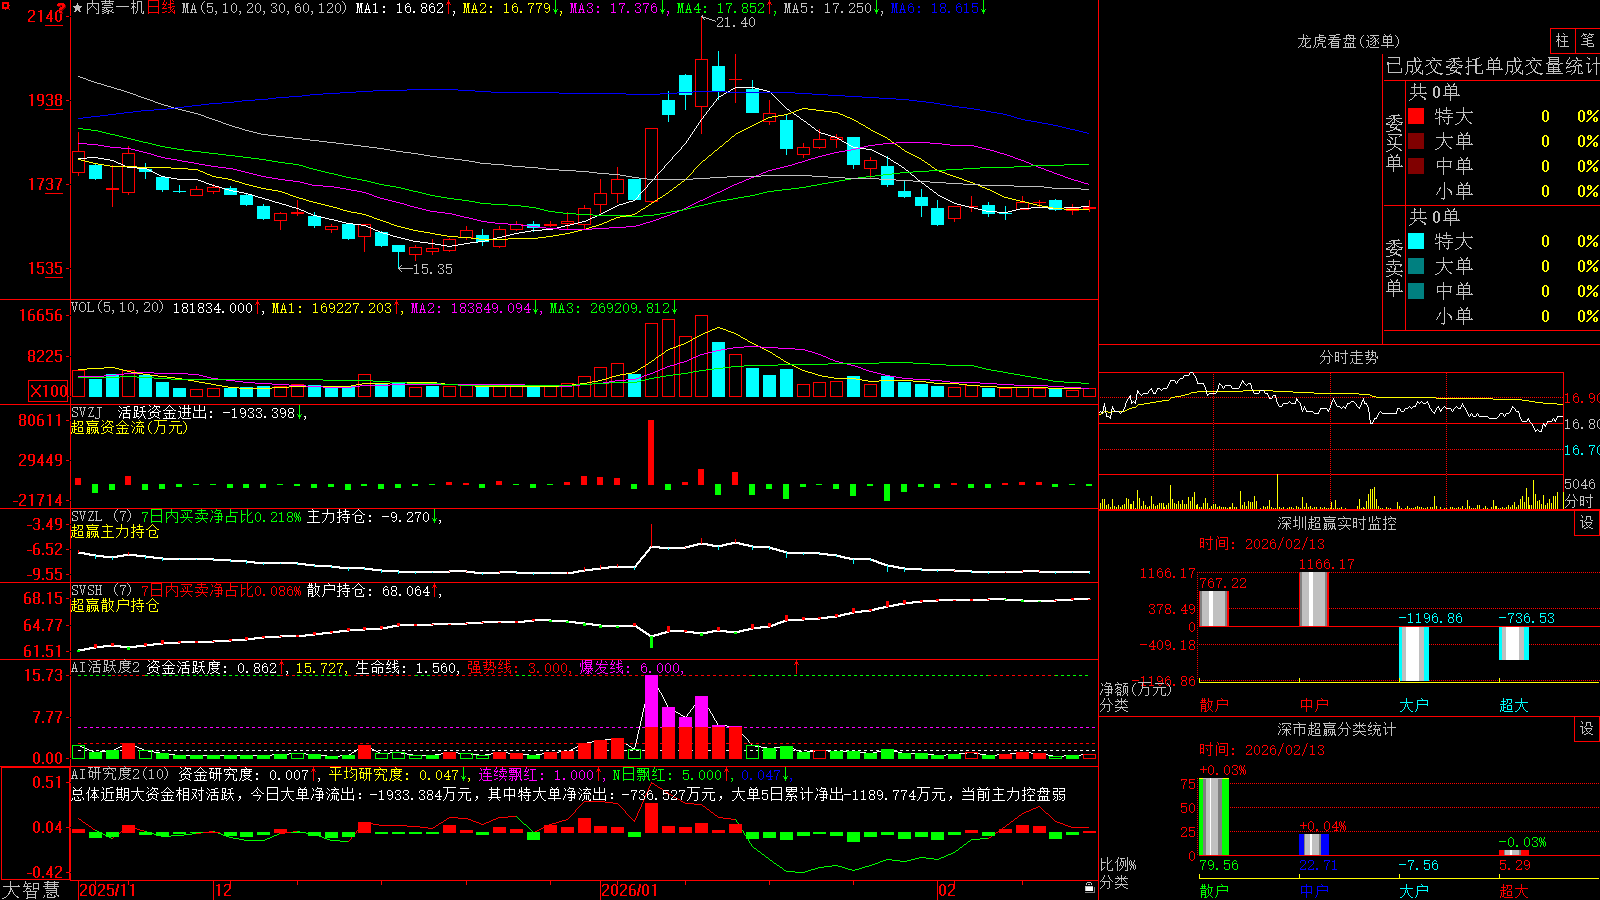Screen dimensions: 1600x900
Task: Select the teal 中单 sell-order swatch
Action: pos(1416,291)
